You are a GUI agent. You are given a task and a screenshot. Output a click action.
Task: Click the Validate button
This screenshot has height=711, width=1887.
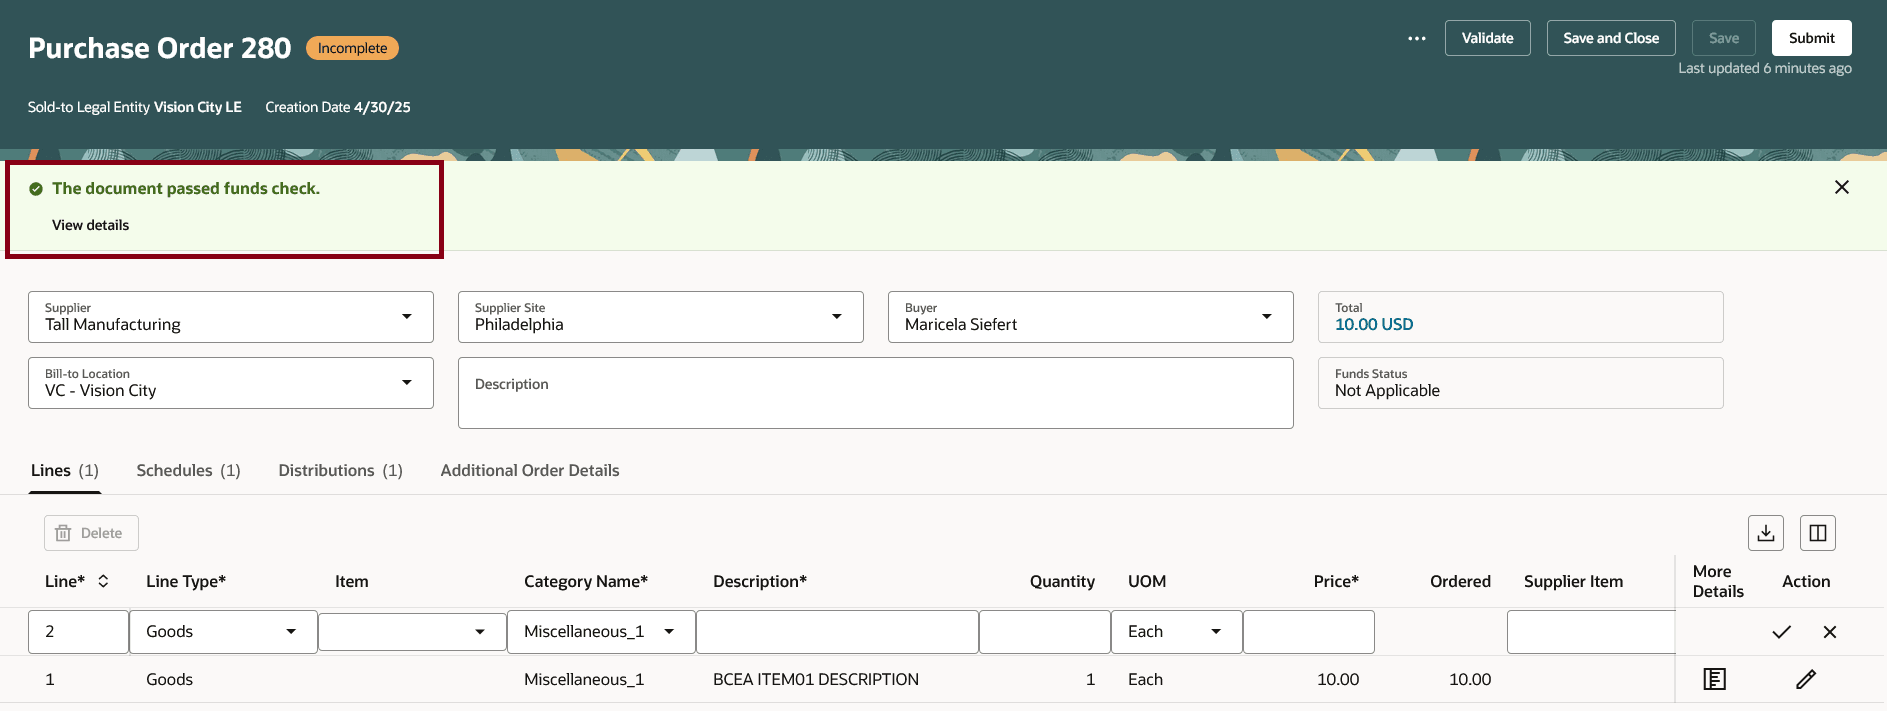click(x=1487, y=38)
